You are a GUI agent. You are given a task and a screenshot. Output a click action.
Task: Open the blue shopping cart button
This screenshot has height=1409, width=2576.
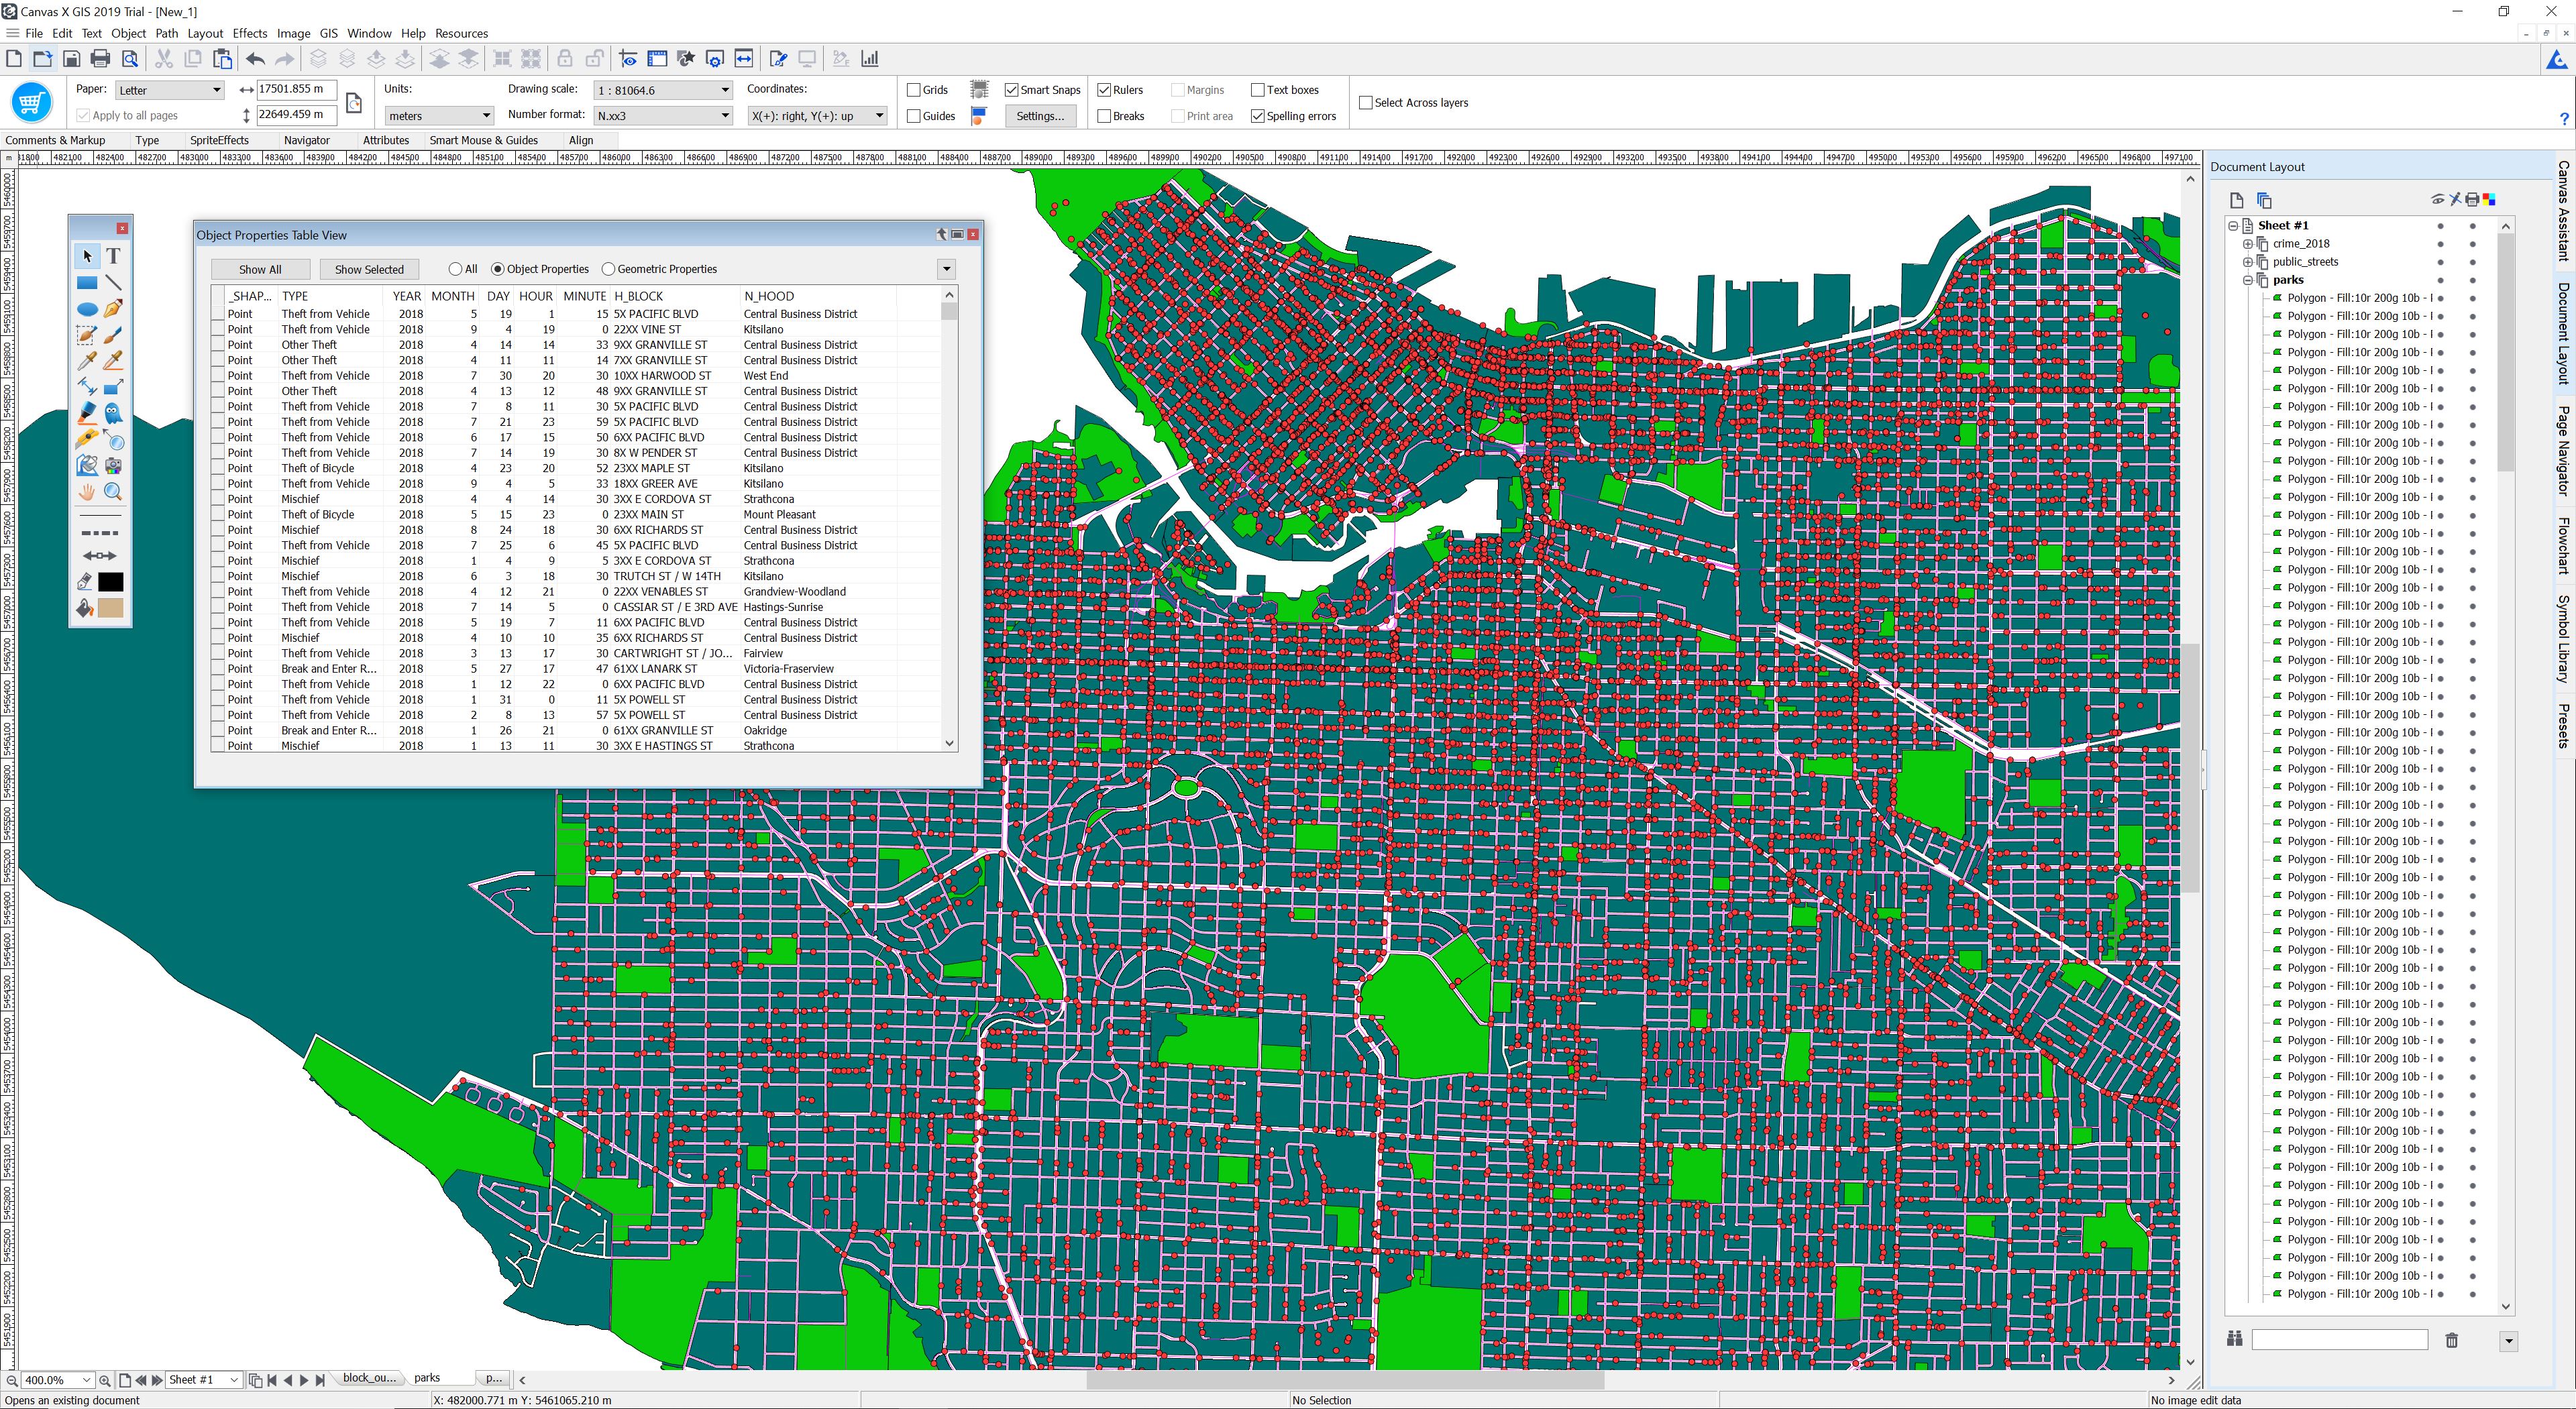click(31, 103)
